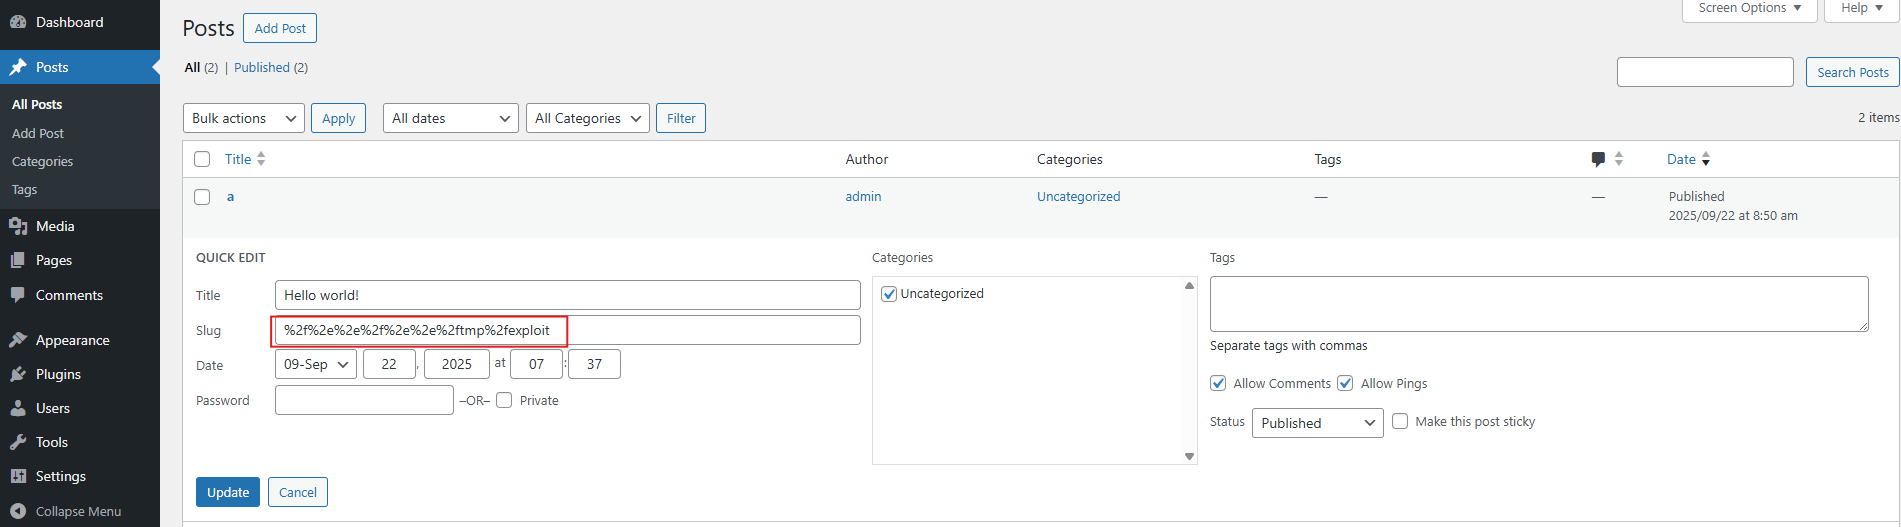Select the checkbox for post 'a'

click(202, 197)
